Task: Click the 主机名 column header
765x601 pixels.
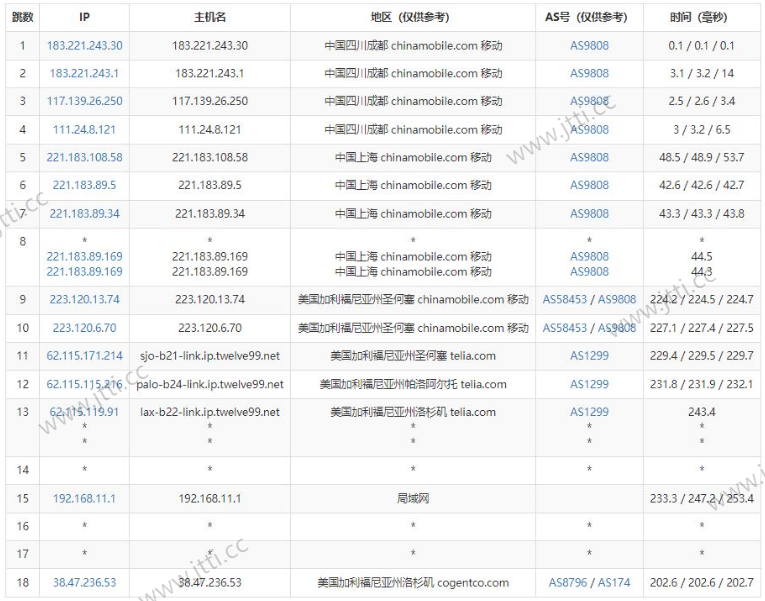Action: [210, 17]
